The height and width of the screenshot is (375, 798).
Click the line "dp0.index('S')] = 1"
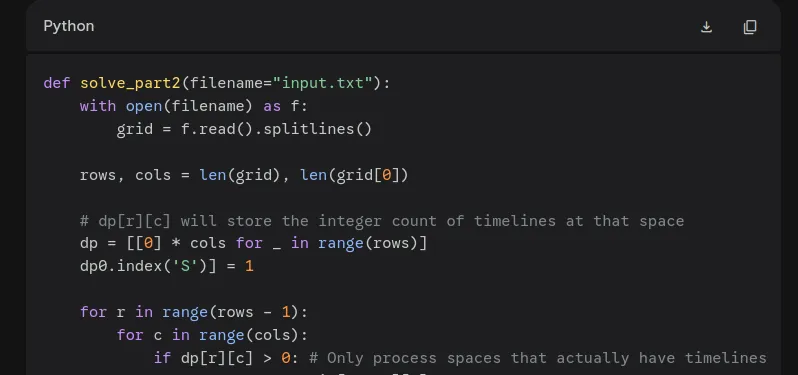click(x=166, y=266)
